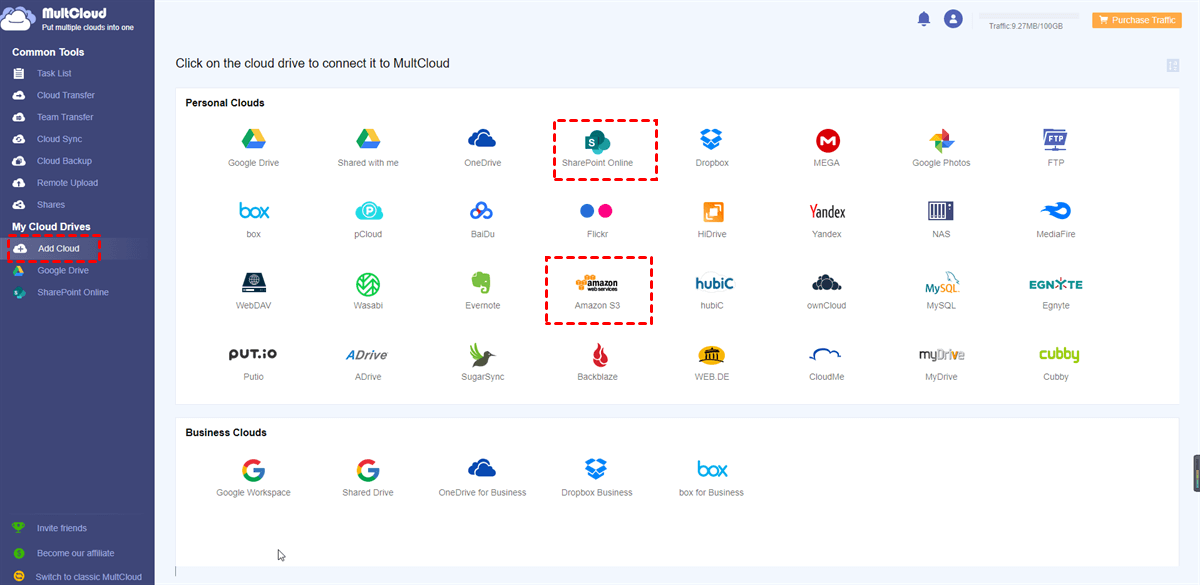
Task: Click the traffic usage progress bar
Action: [x=1029, y=16]
